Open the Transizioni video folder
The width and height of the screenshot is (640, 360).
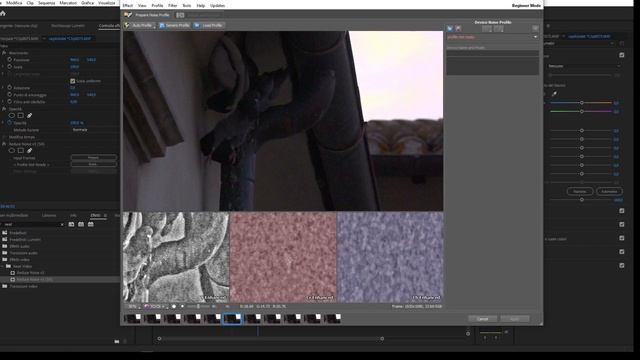click(23, 287)
